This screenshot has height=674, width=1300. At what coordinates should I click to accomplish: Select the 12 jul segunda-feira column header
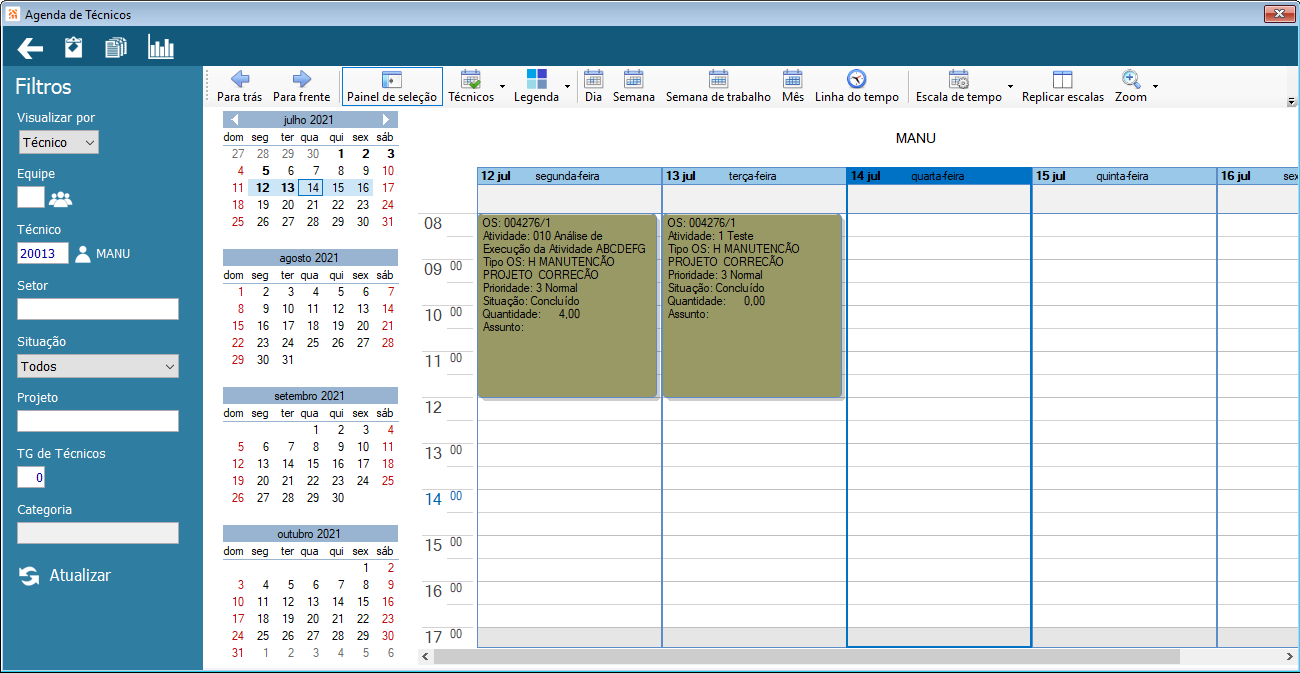(x=569, y=176)
